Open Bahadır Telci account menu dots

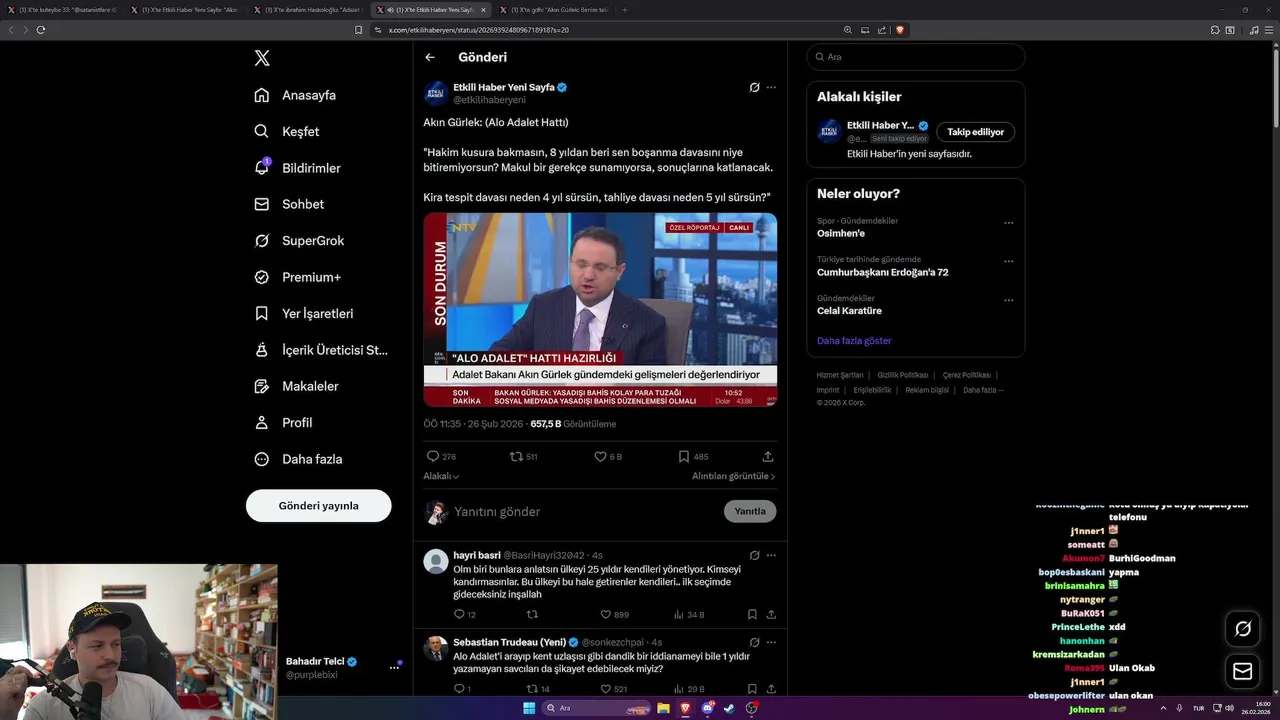394,667
